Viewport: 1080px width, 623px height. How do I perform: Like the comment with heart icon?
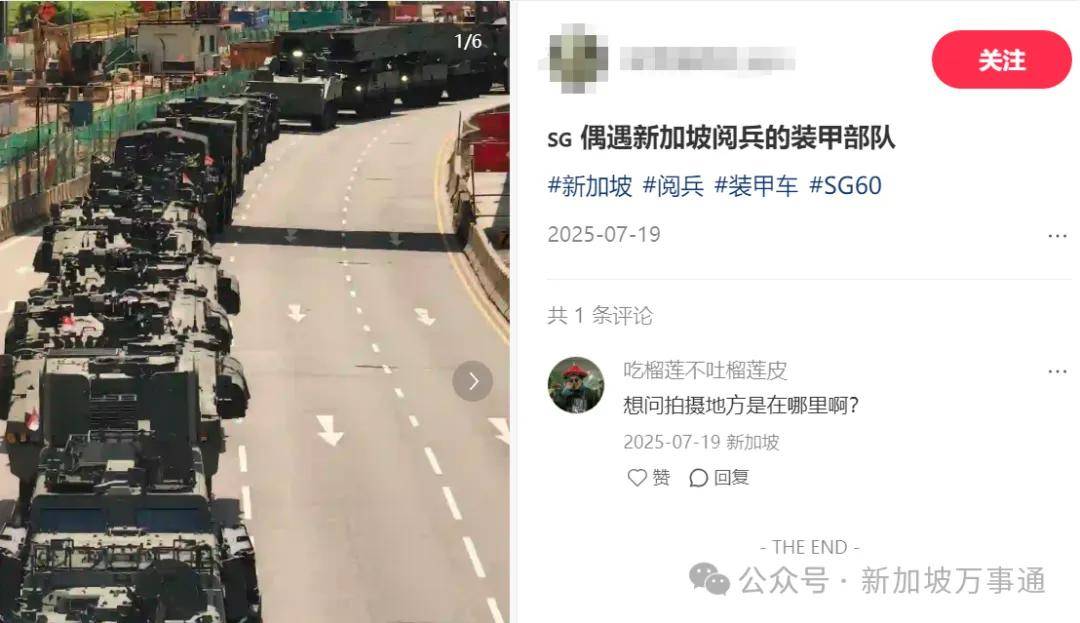[x=637, y=477]
